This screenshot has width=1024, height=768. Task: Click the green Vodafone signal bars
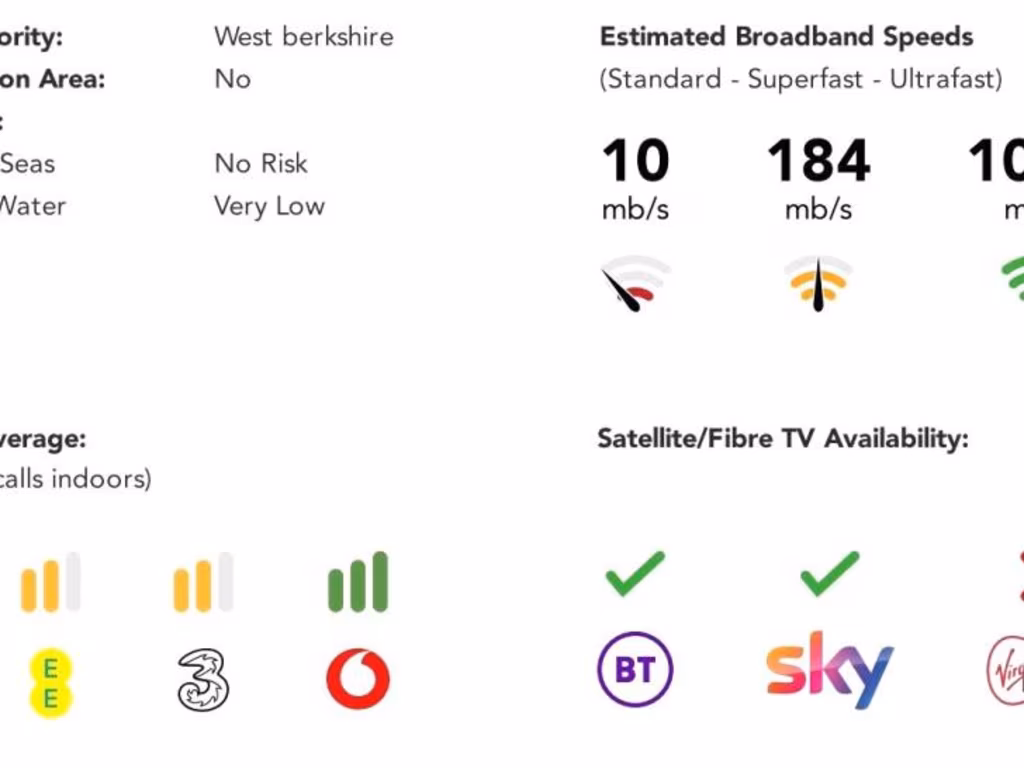point(358,582)
